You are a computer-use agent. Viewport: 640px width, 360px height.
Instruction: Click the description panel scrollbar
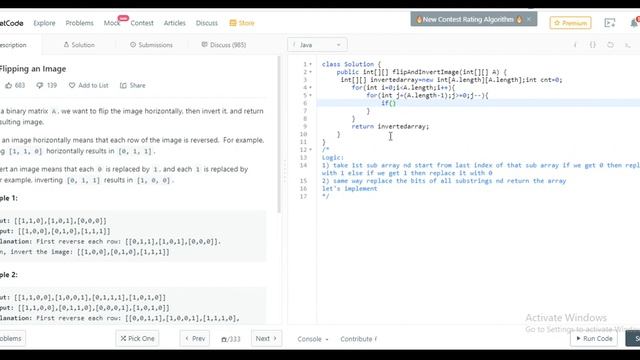279,135
